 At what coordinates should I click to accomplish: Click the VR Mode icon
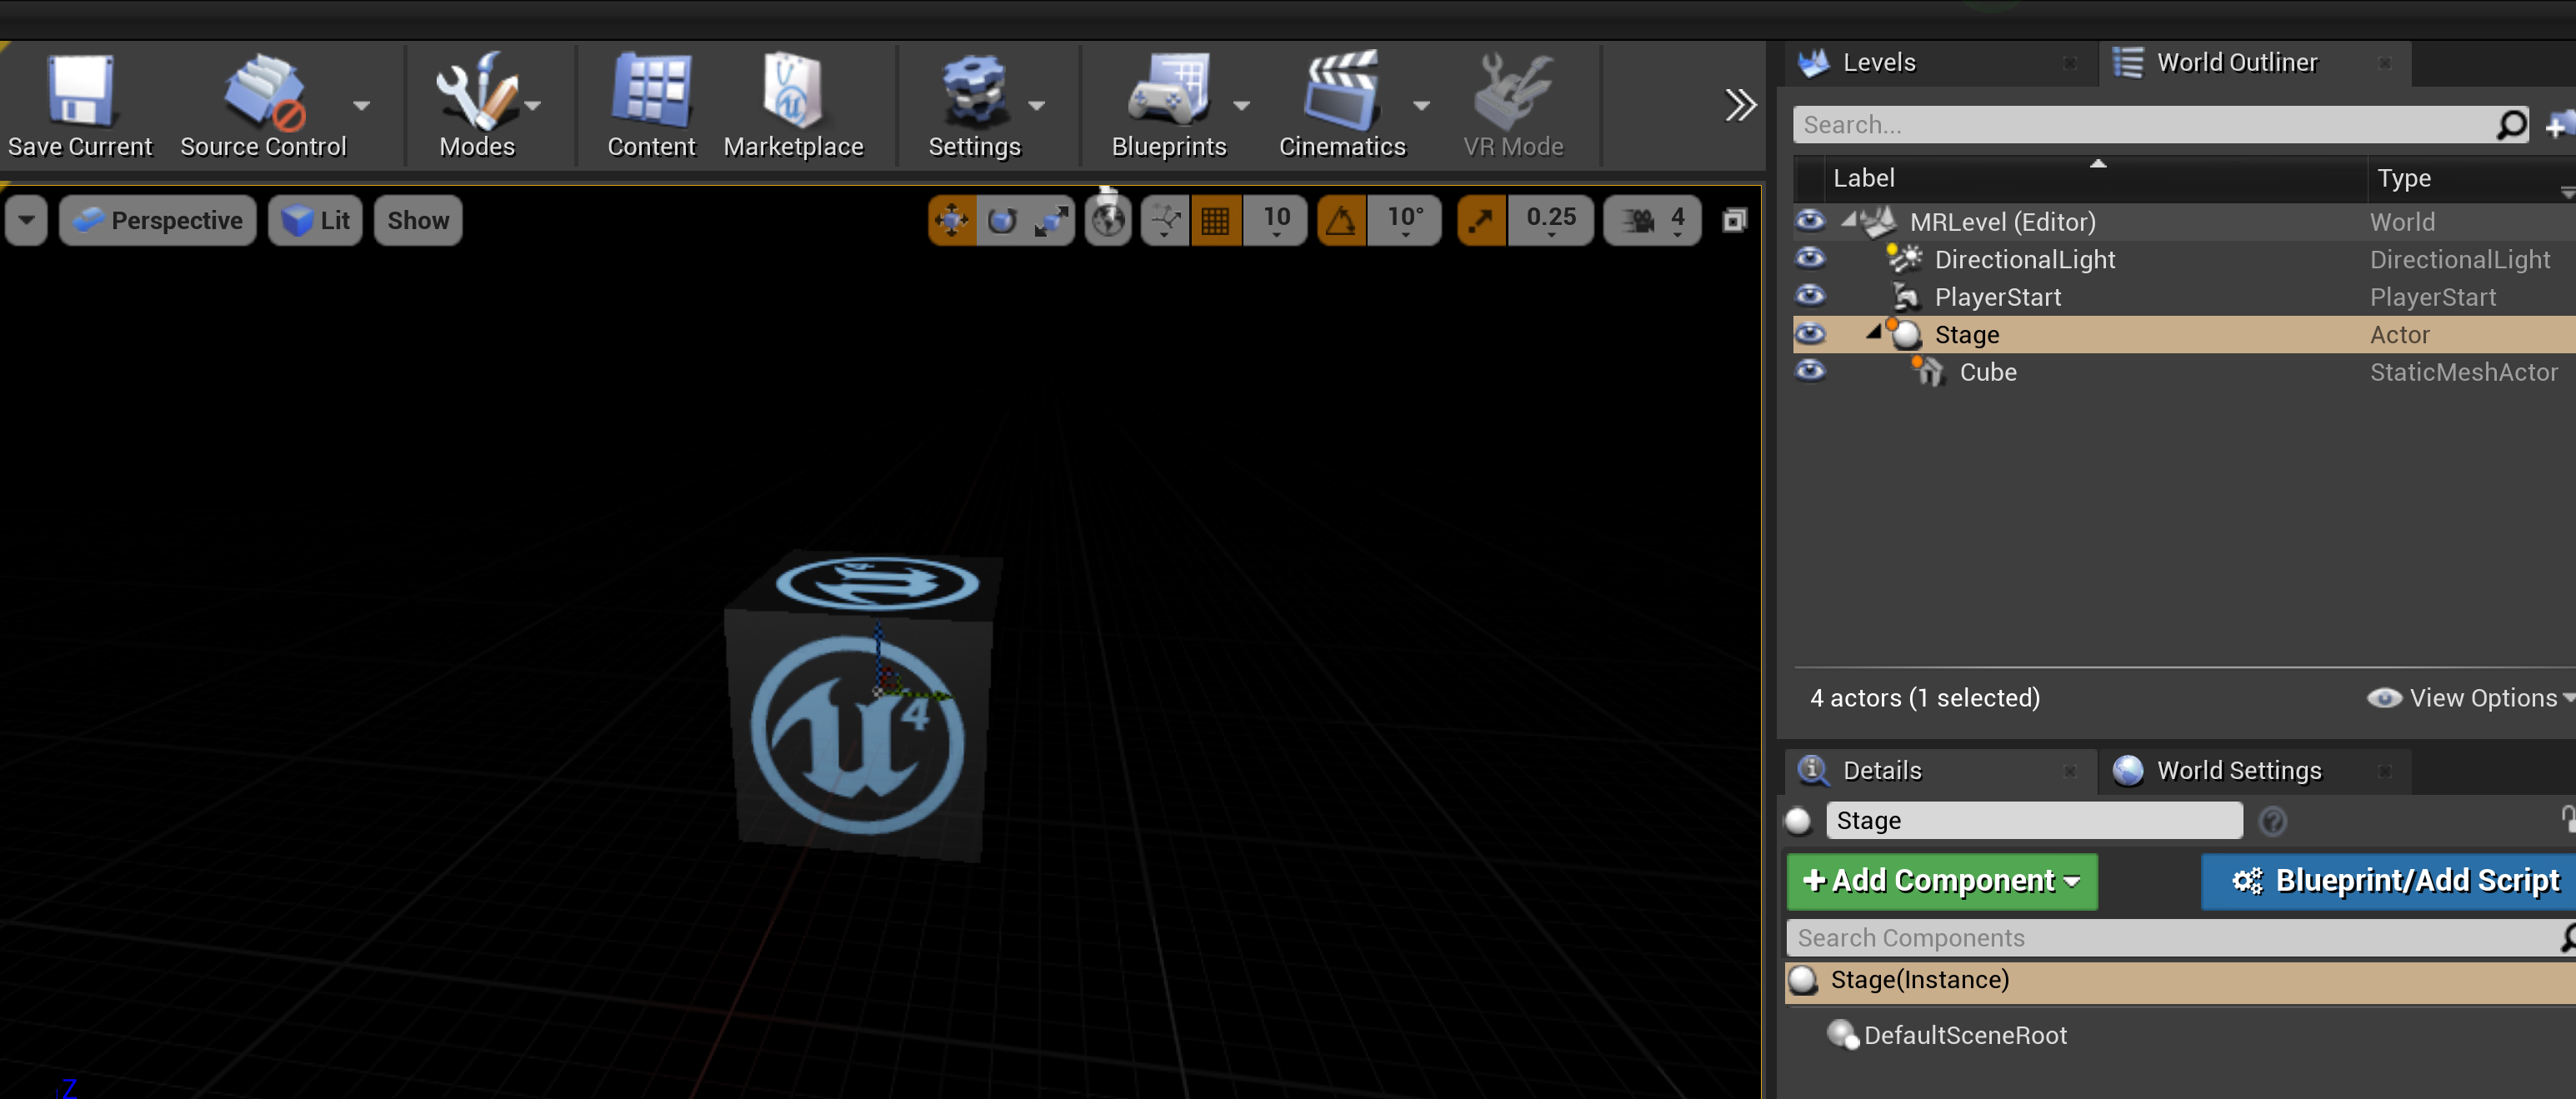(x=1512, y=104)
